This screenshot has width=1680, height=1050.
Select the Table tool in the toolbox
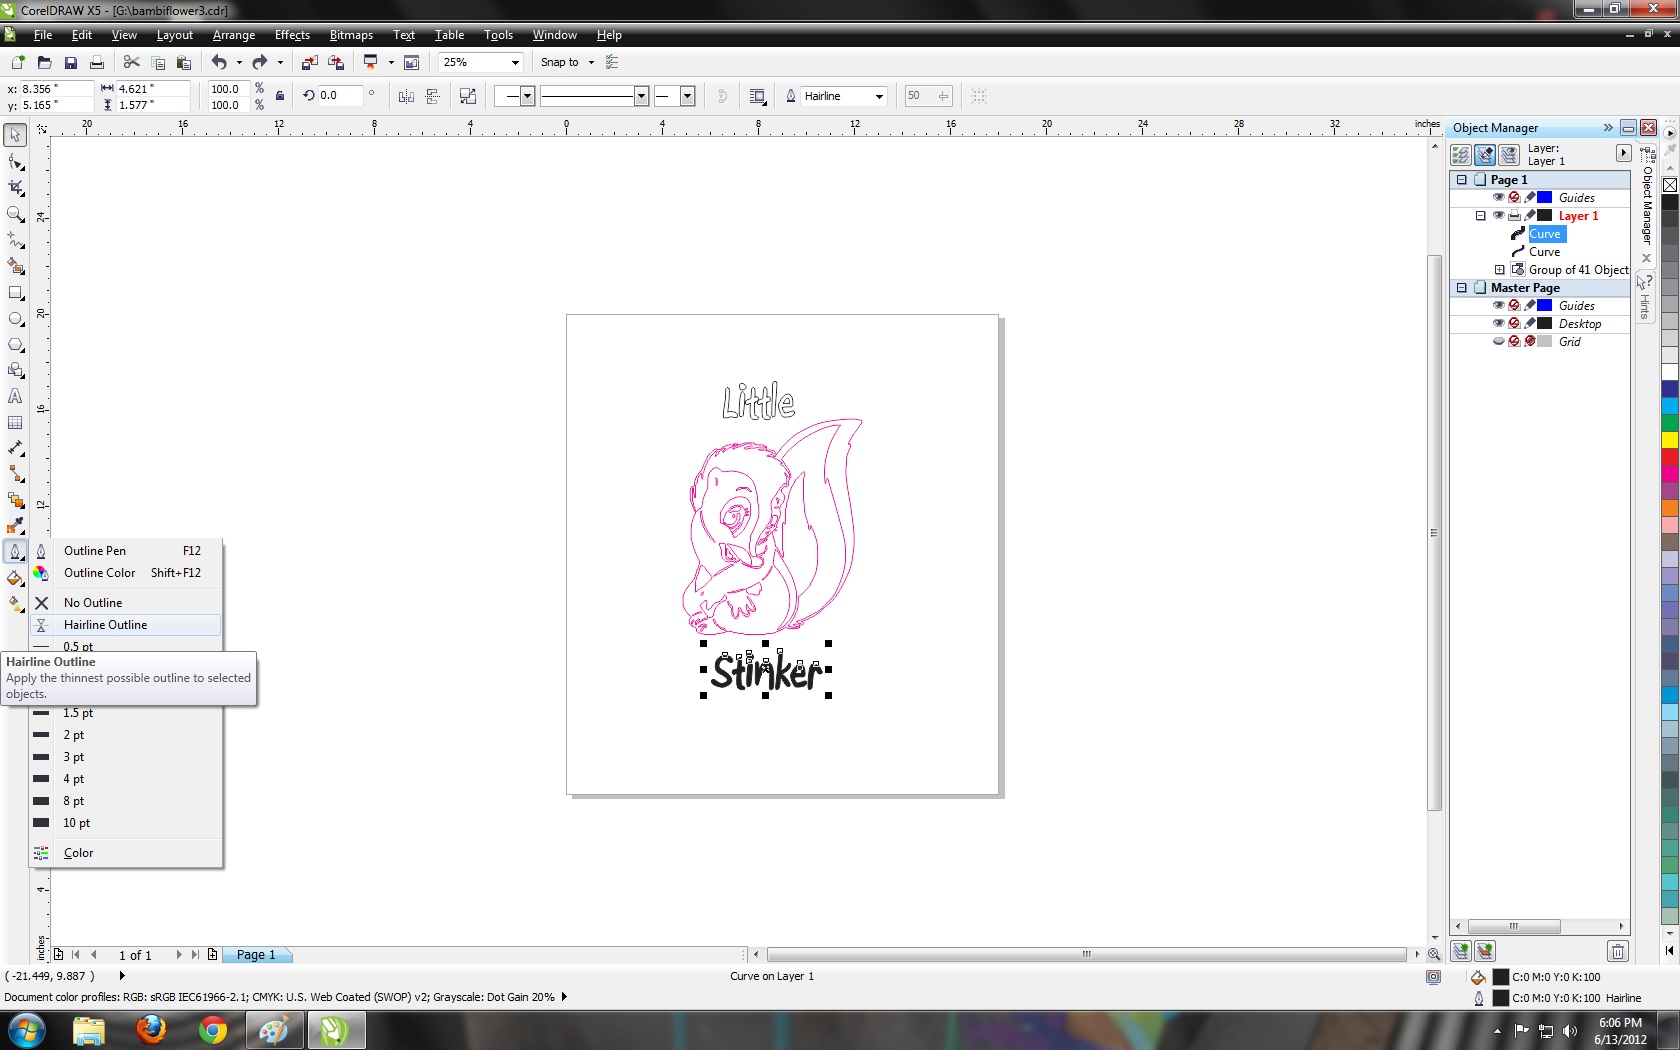(15, 422)
